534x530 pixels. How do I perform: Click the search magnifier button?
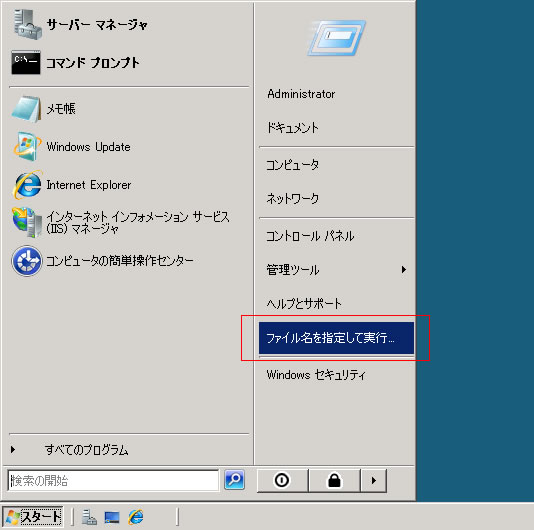click(234, 480)
